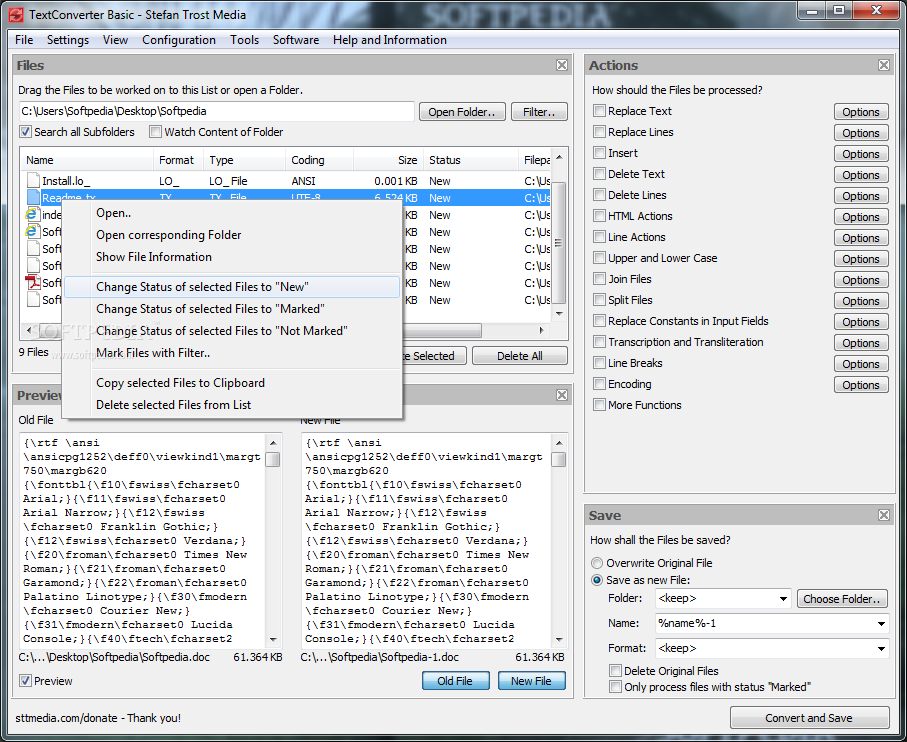907x742 pixels.
Task: Click the TextConverter app icon in title bar
Action: pyautogui.click(x=16, y=14)
